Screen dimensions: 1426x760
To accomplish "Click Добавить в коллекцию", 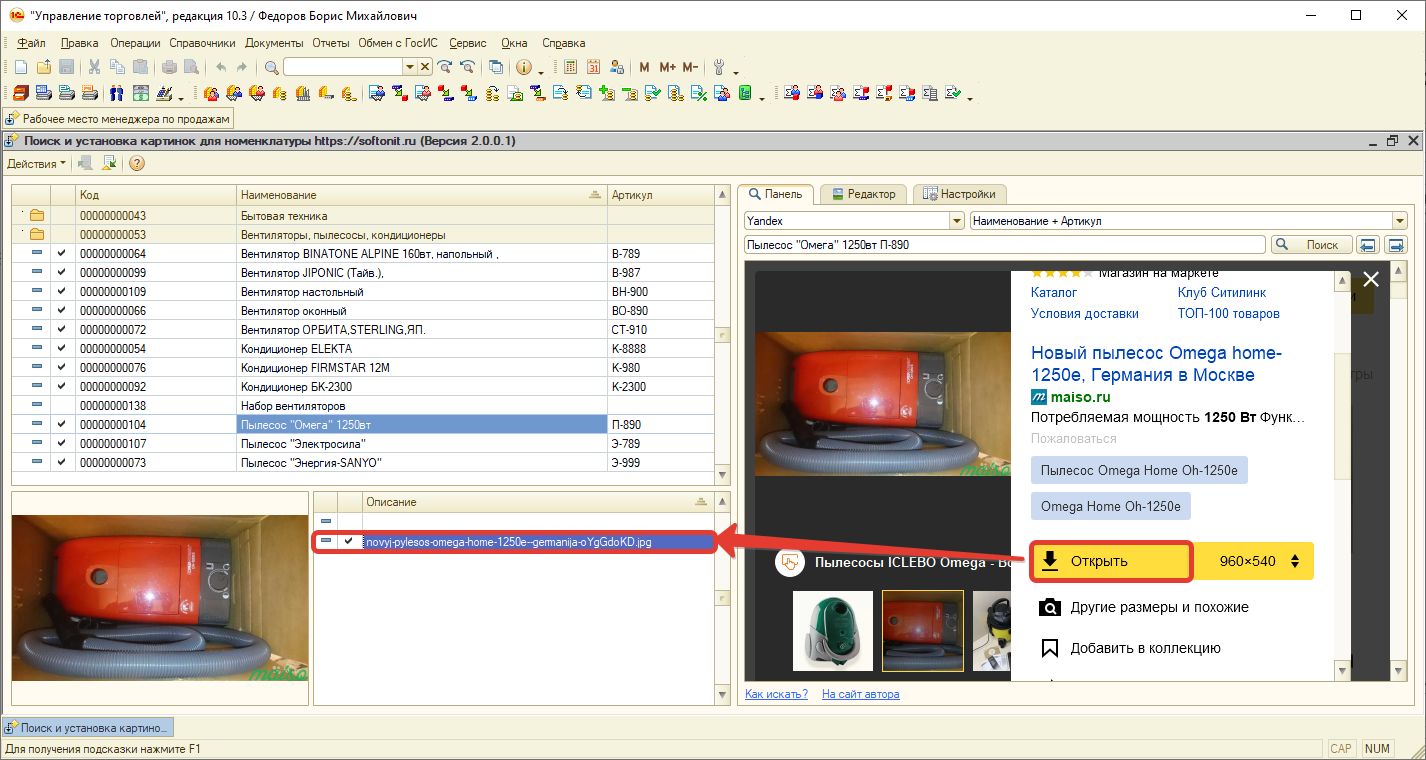I will 1130,648.
